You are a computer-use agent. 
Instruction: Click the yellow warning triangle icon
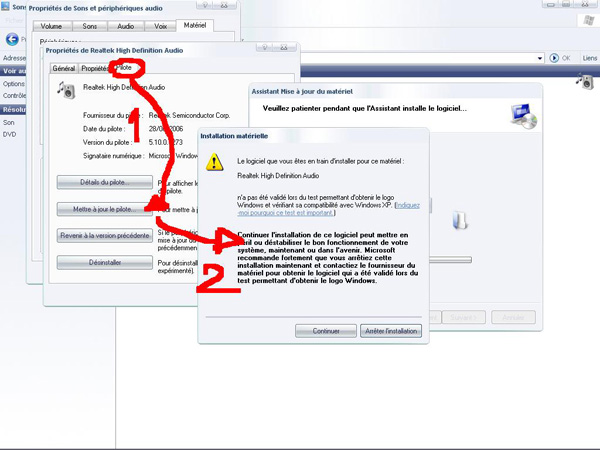(x=214, y=162)
